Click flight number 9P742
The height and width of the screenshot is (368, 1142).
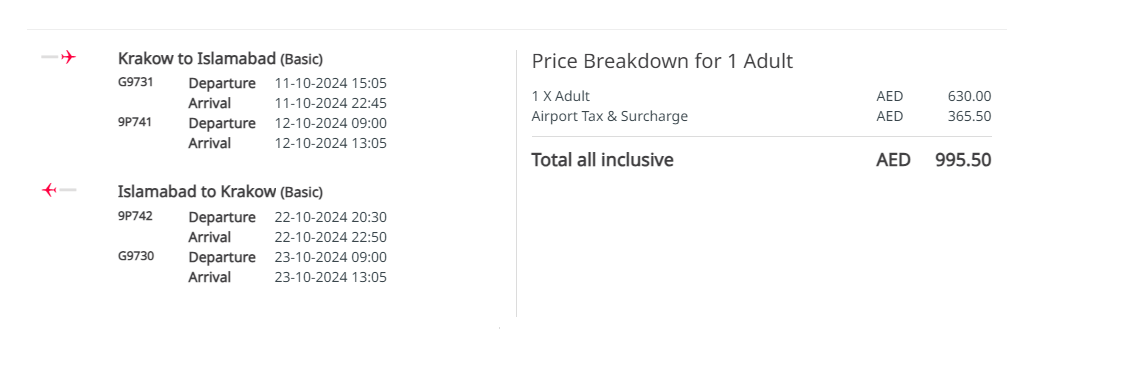135,216
